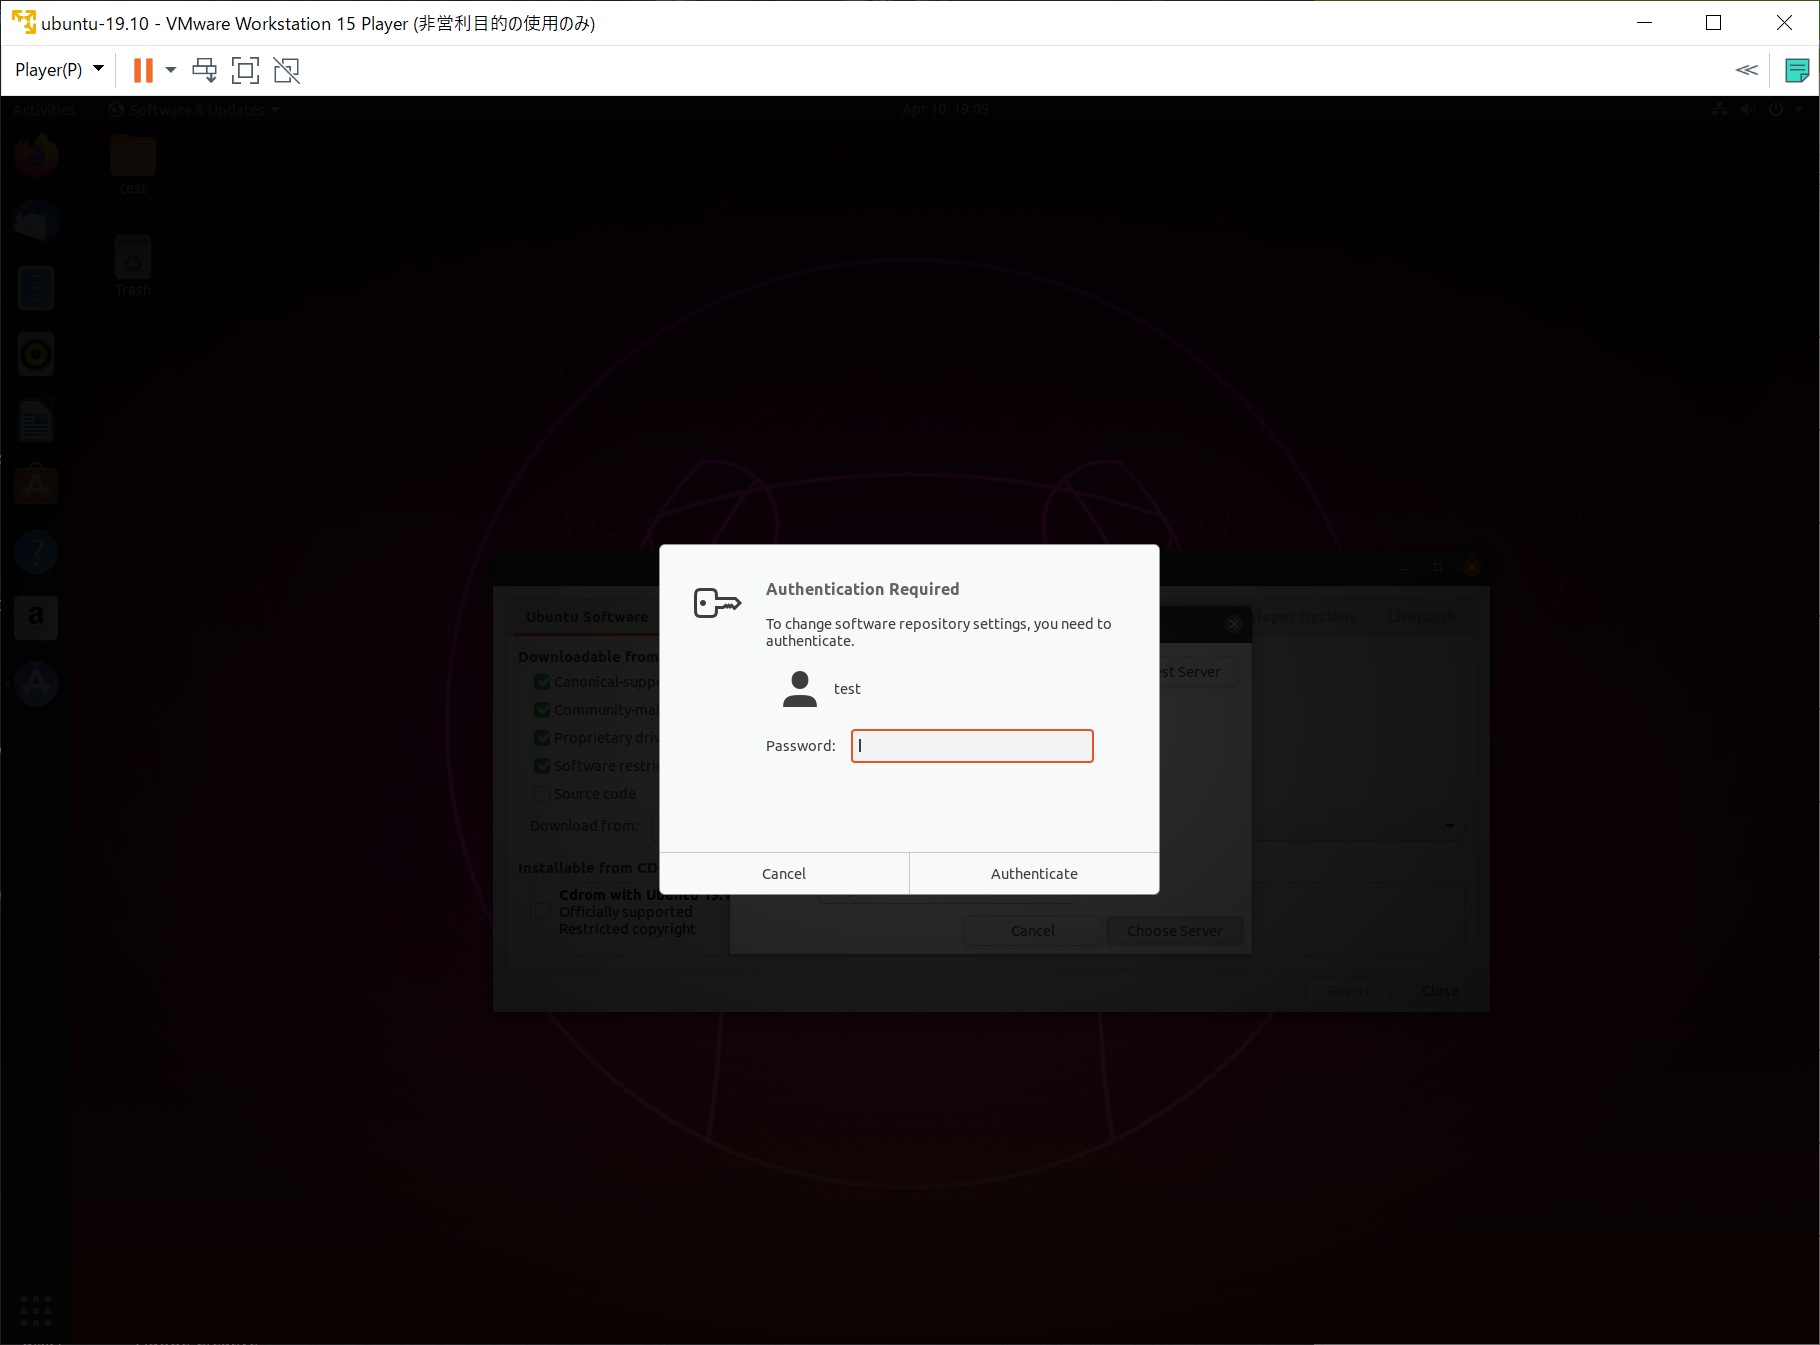Enable the Source code checkbox
This screenshot has height=1345, width=1820.
coord(542,794)
